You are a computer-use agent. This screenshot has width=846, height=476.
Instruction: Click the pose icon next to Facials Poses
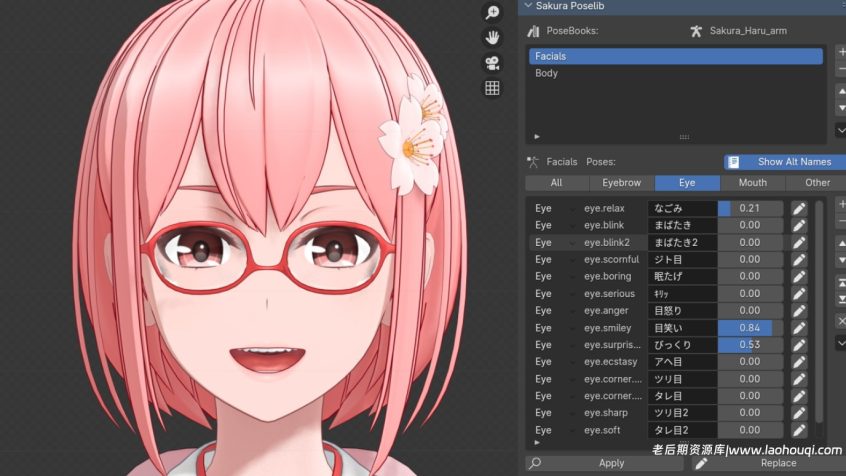click(533, 162)
